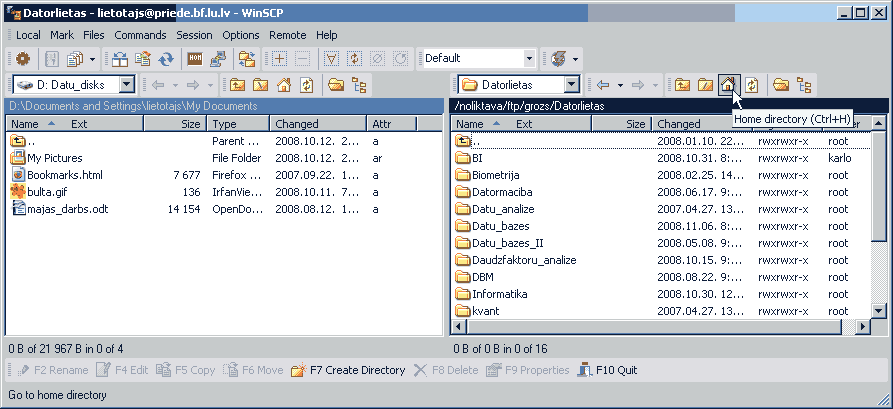Viewport: 893px width, 409px height.
Task: Select the kvant remote folder
Action: coord(486,312)
